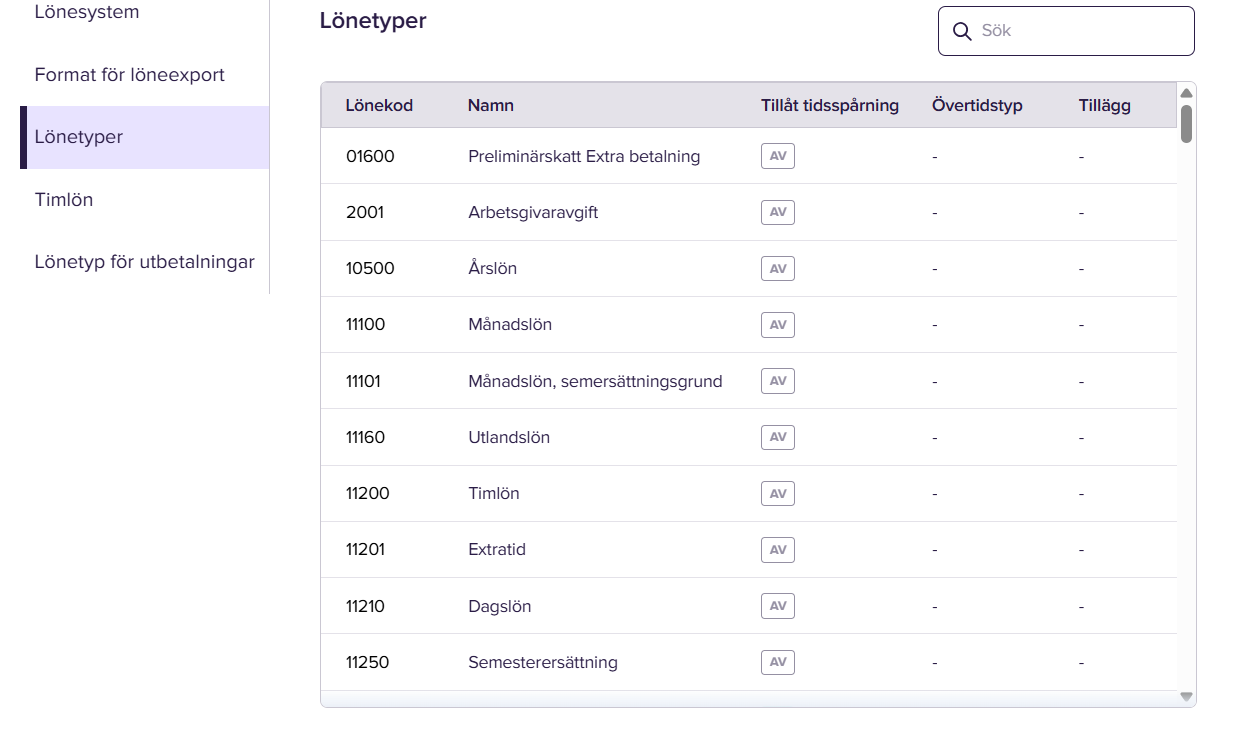Select wage code 11101

(363, 381)
